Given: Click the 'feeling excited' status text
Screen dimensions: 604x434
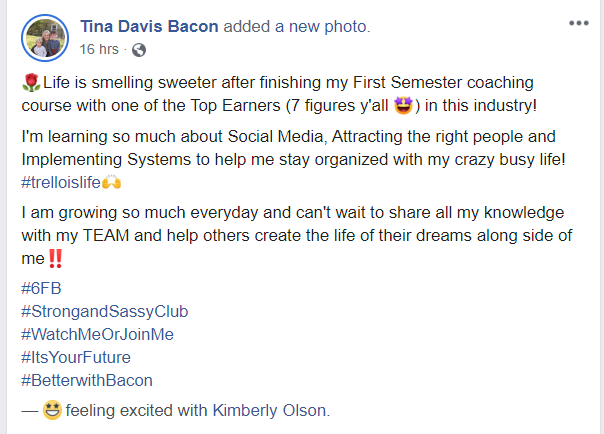Looking at the screenshot, I should tap(114, 409).
